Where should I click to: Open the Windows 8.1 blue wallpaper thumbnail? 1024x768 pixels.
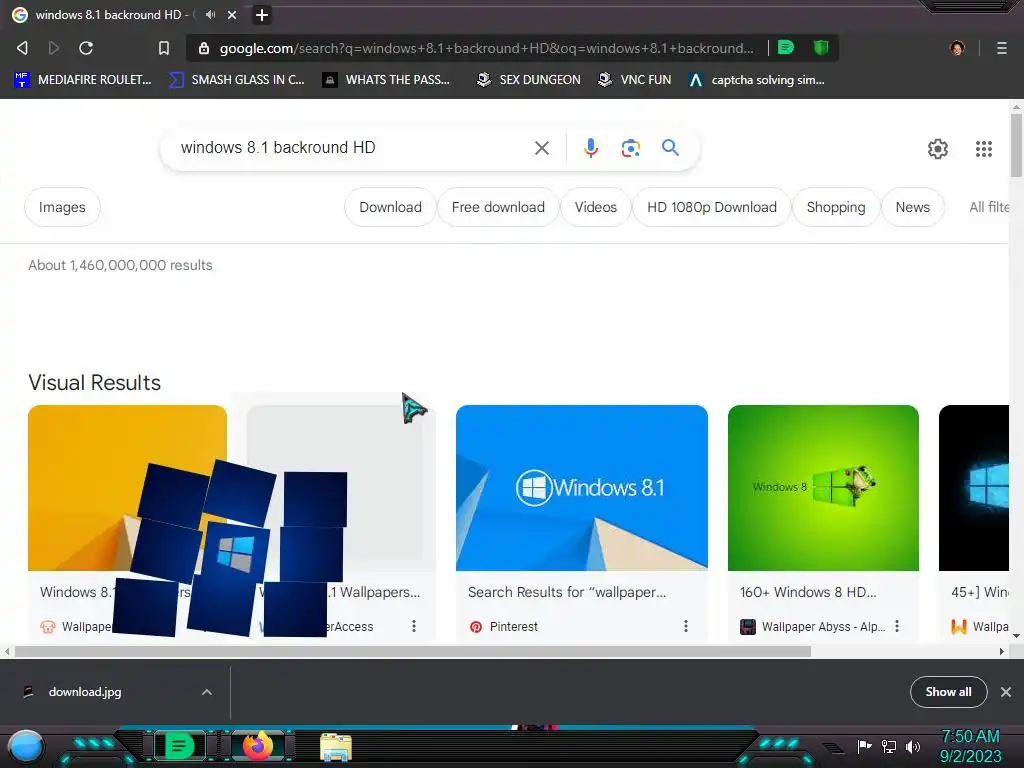point(581,488)
